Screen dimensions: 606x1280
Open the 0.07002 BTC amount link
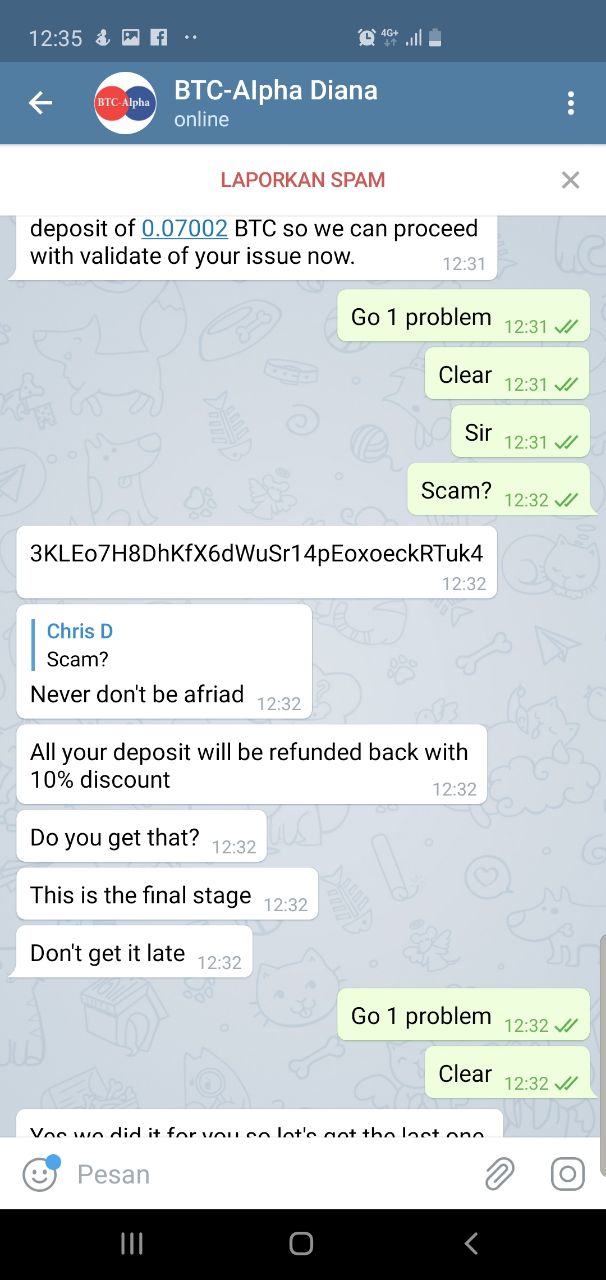tap(185, 228)
